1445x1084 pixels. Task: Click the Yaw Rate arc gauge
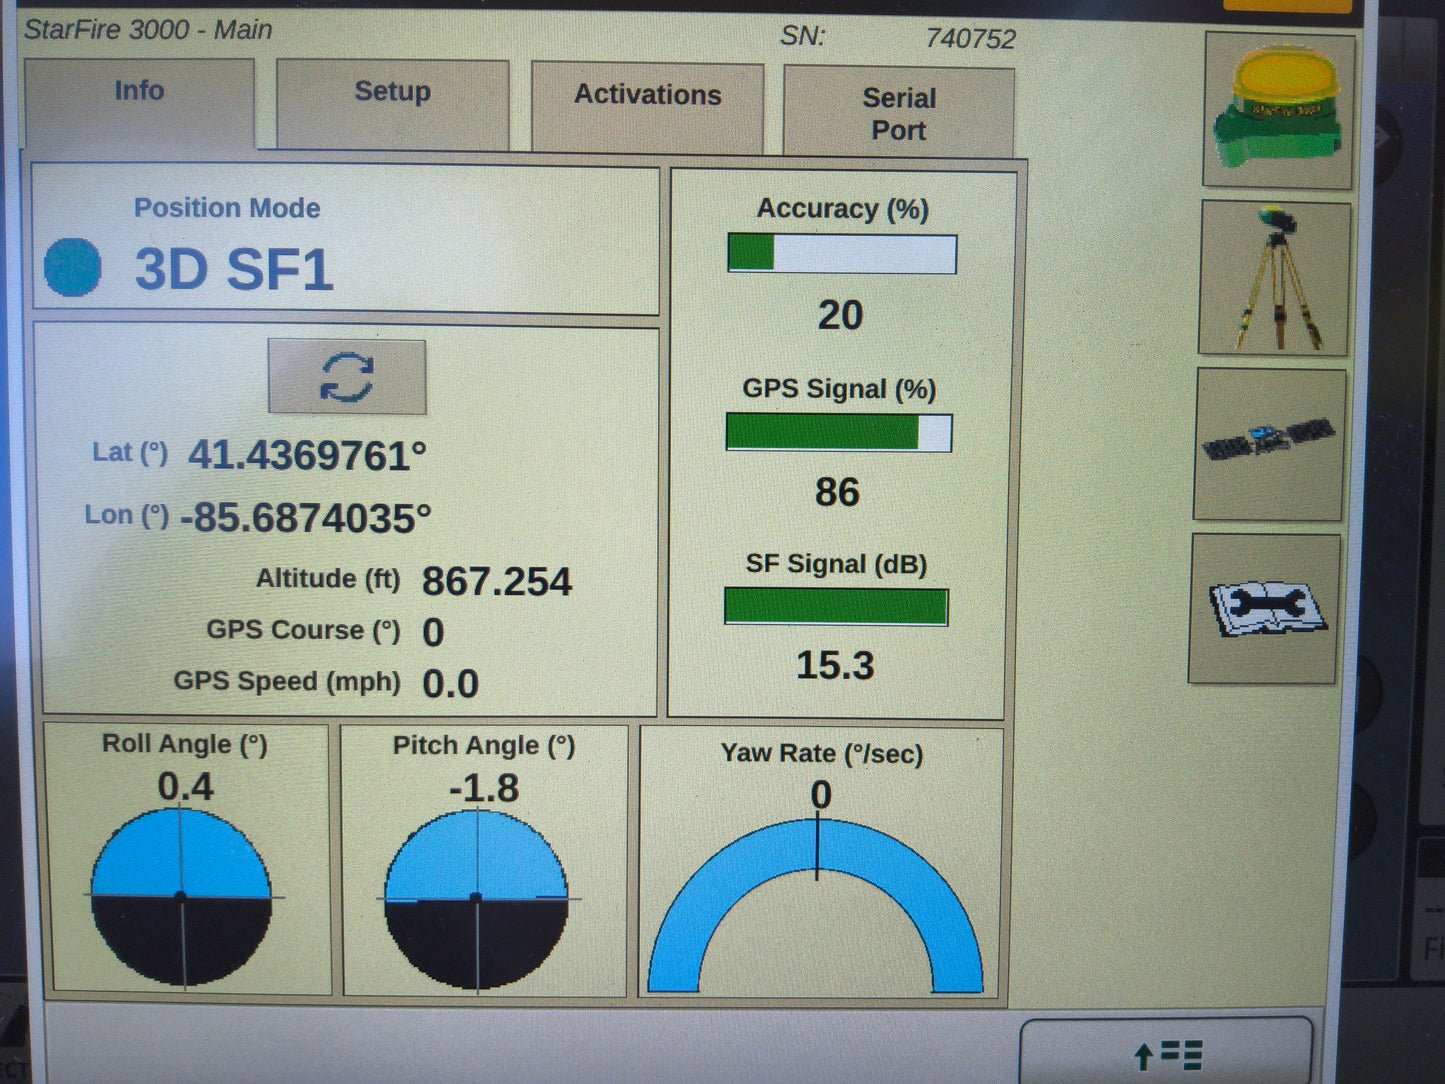[x=816, y=905]
